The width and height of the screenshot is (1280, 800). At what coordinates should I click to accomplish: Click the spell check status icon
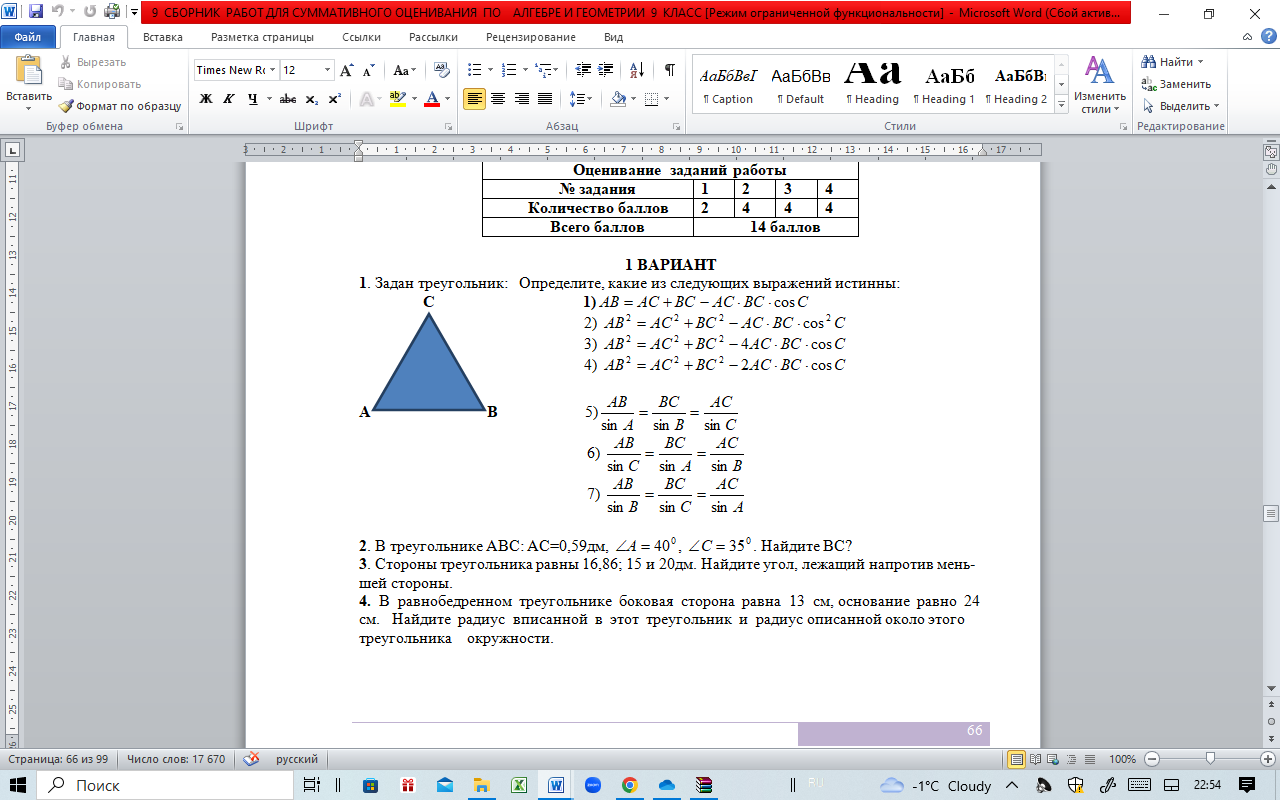[x=251, y=759]
